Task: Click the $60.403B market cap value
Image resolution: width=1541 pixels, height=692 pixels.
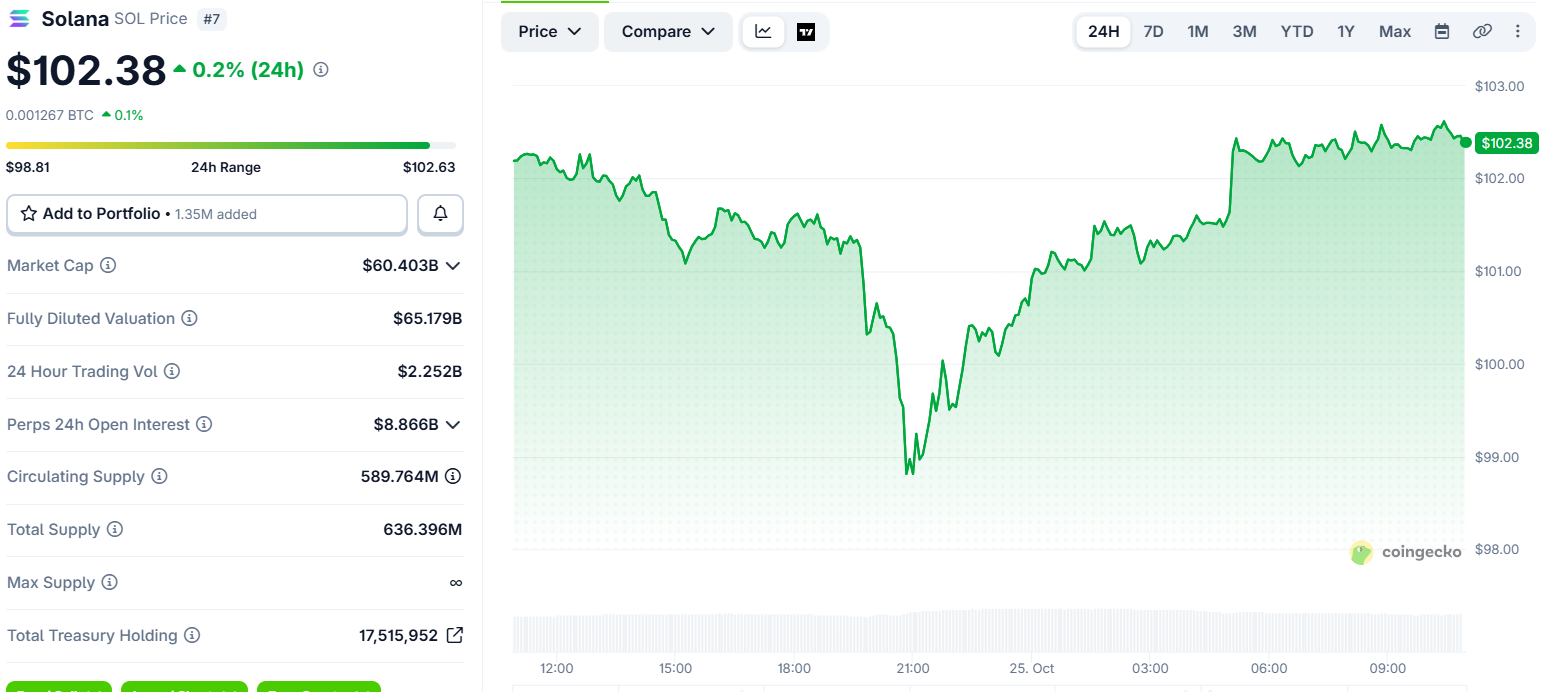Action: pos(401,266)
